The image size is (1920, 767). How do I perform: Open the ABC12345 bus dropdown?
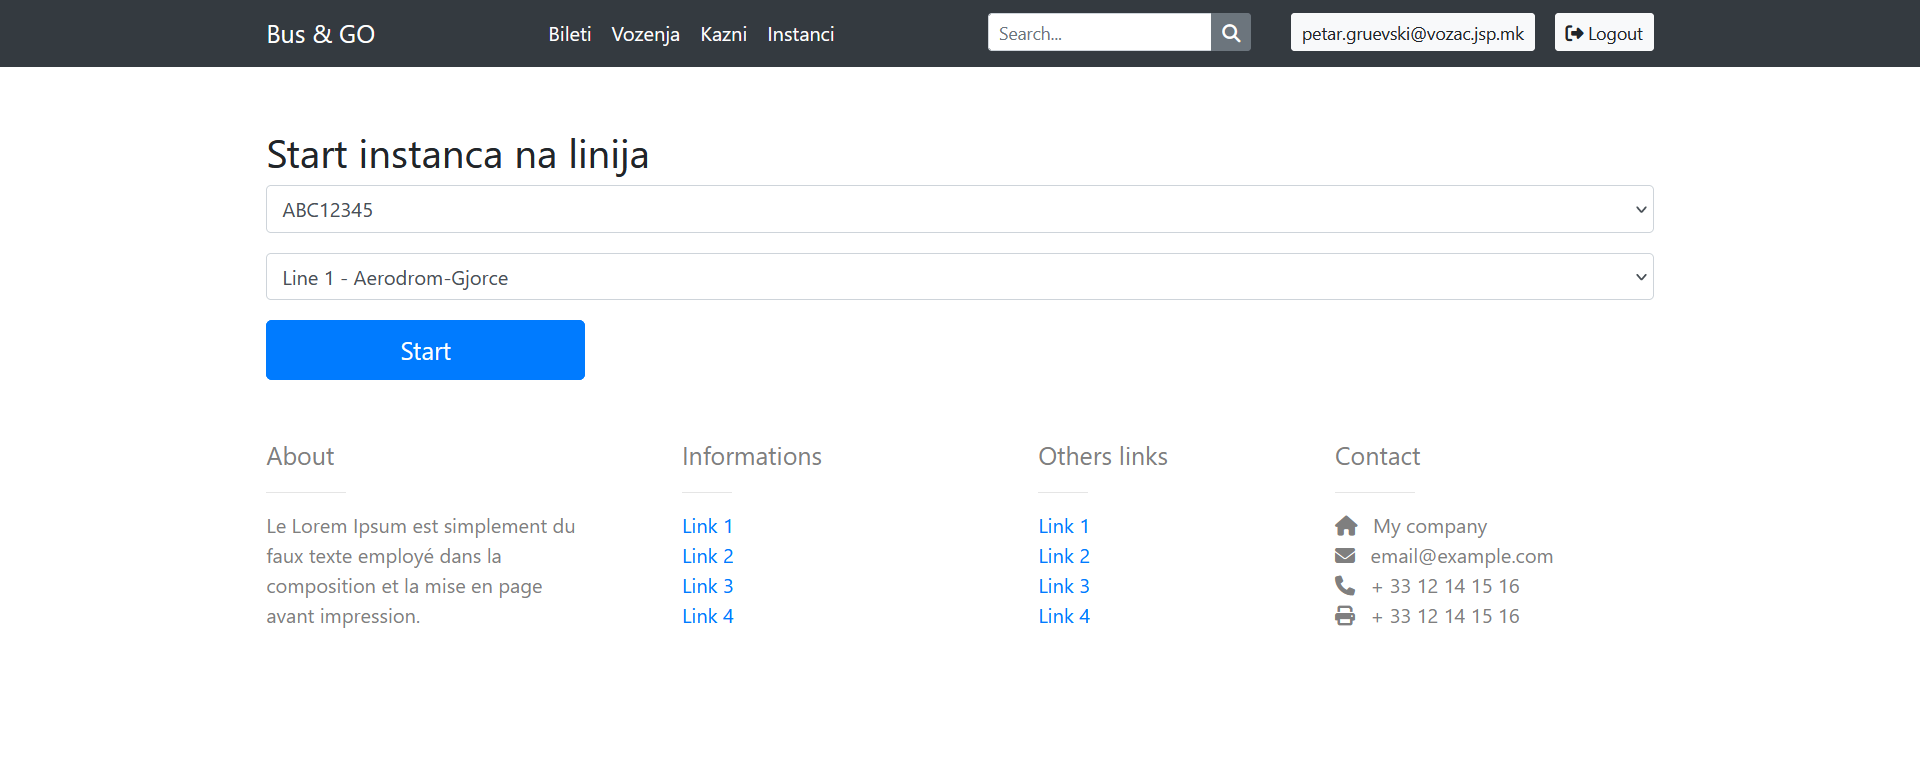coord(959,209)
